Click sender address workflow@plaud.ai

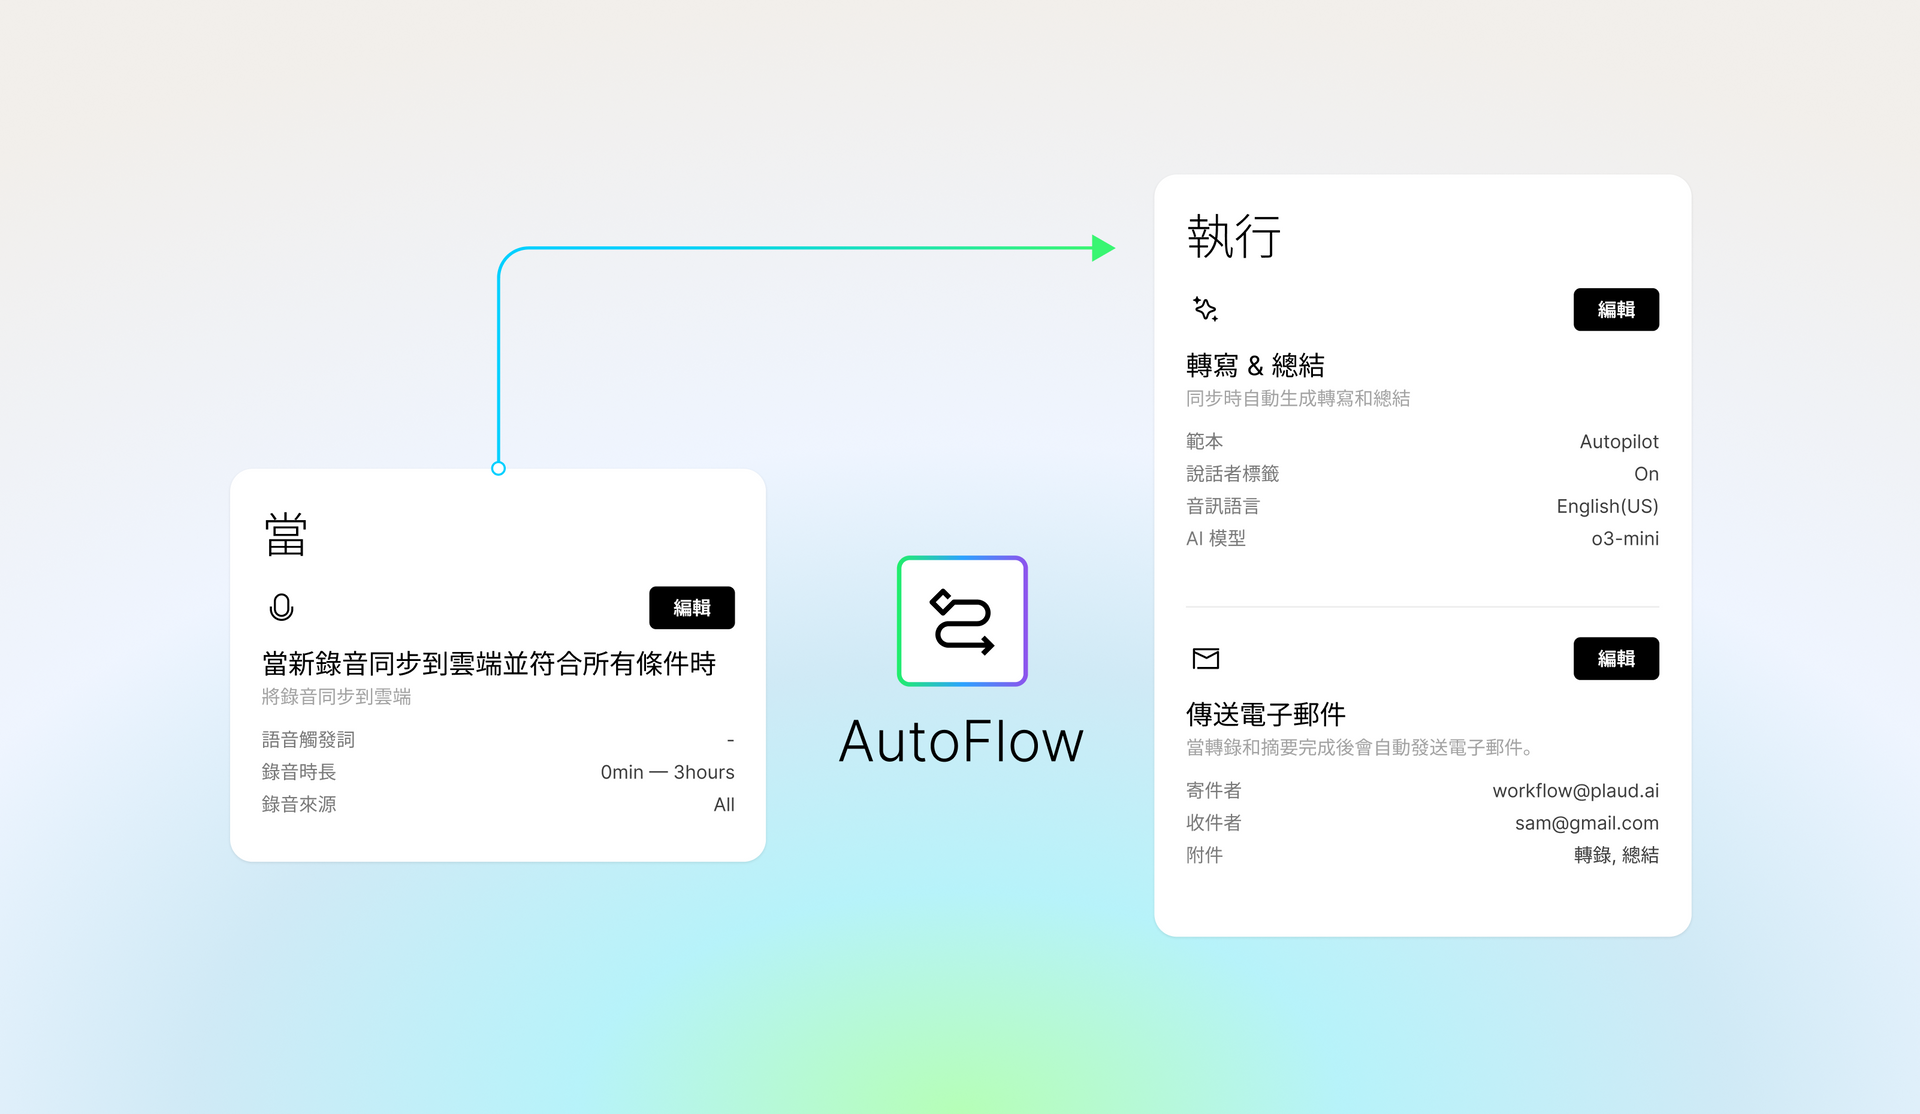(x=1575, y=791)
